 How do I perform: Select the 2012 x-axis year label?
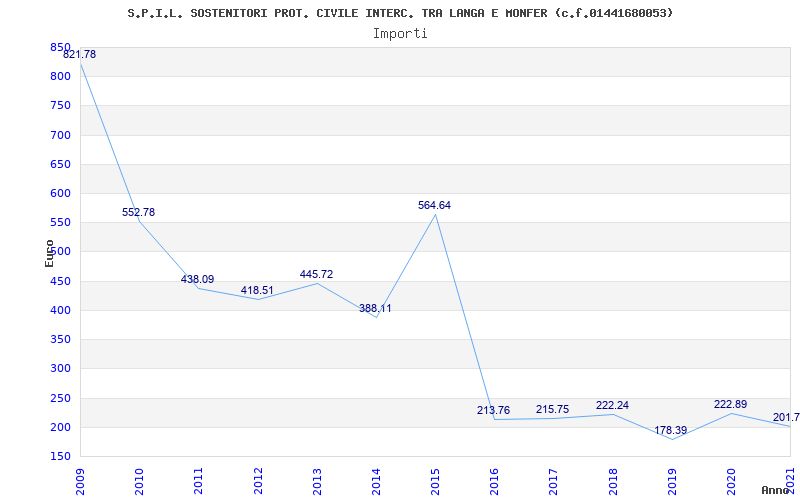pos(258,481)
